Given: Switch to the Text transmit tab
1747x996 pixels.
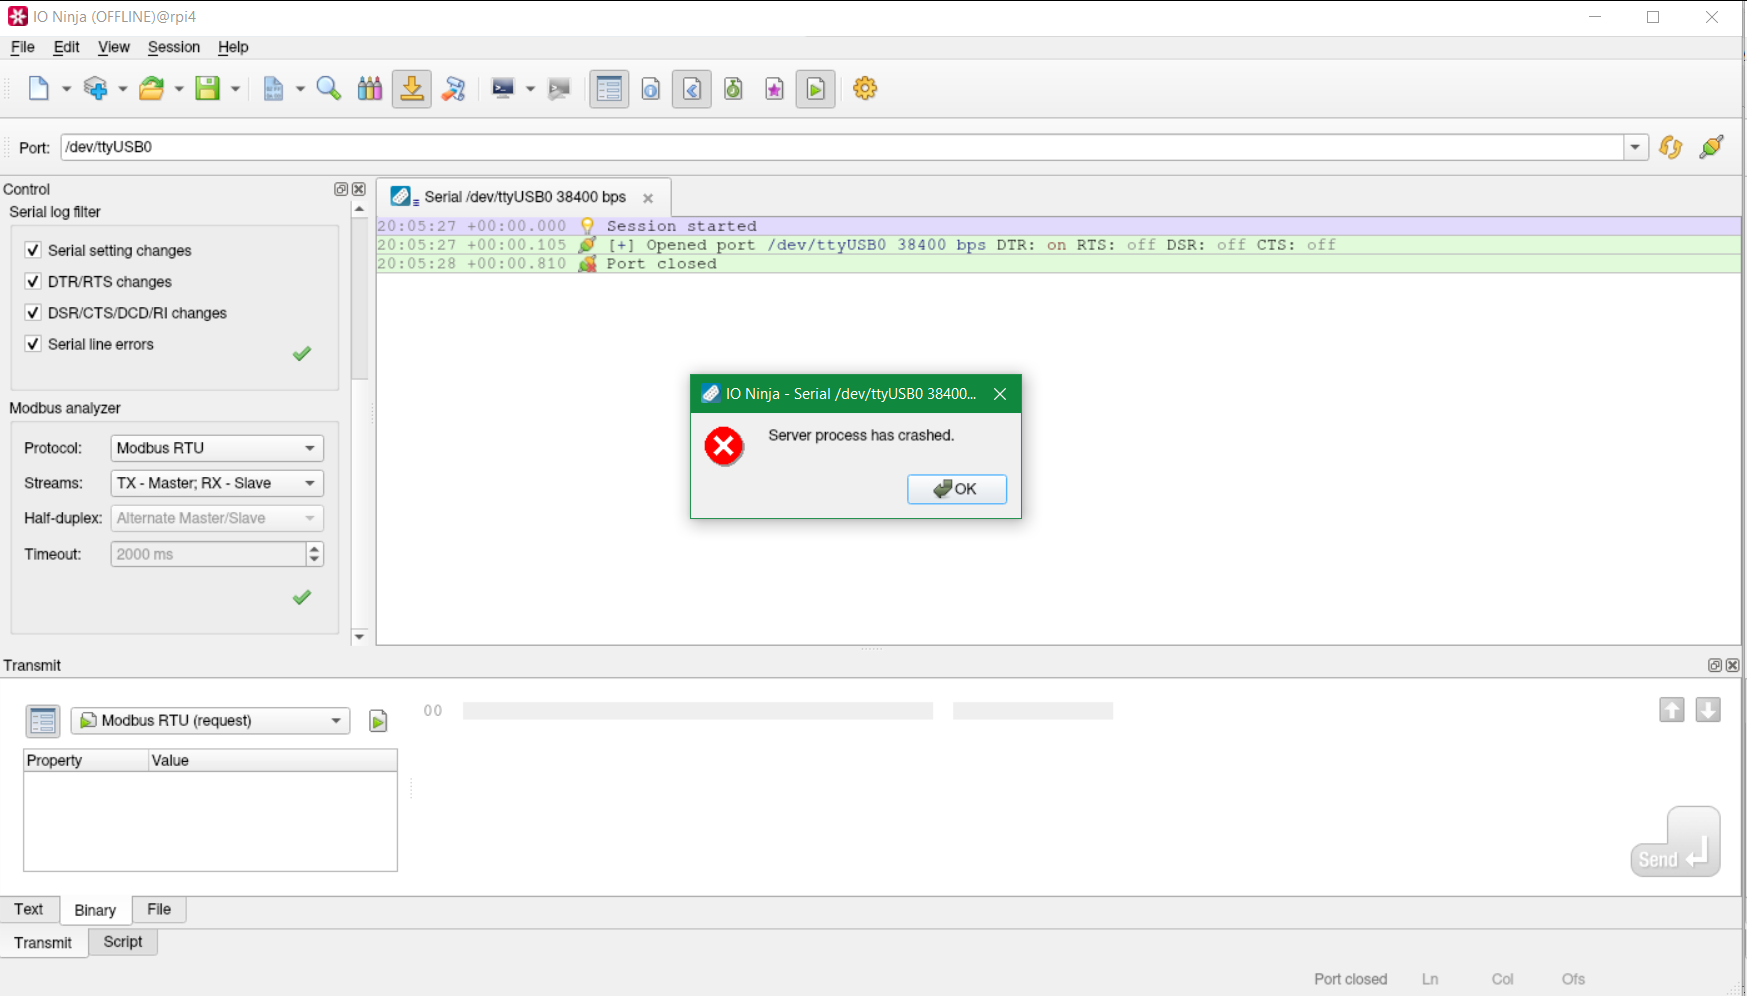Looking at the screenshot, I should [x=29, y=909].
